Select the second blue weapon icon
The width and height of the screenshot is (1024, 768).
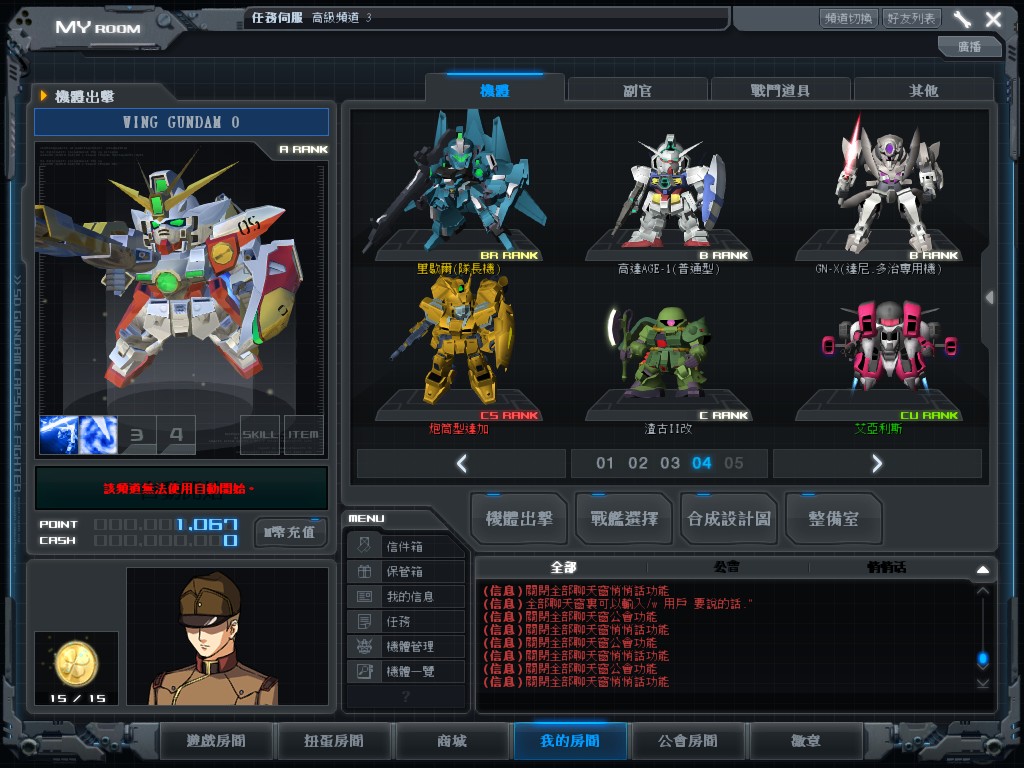point(98,435)
